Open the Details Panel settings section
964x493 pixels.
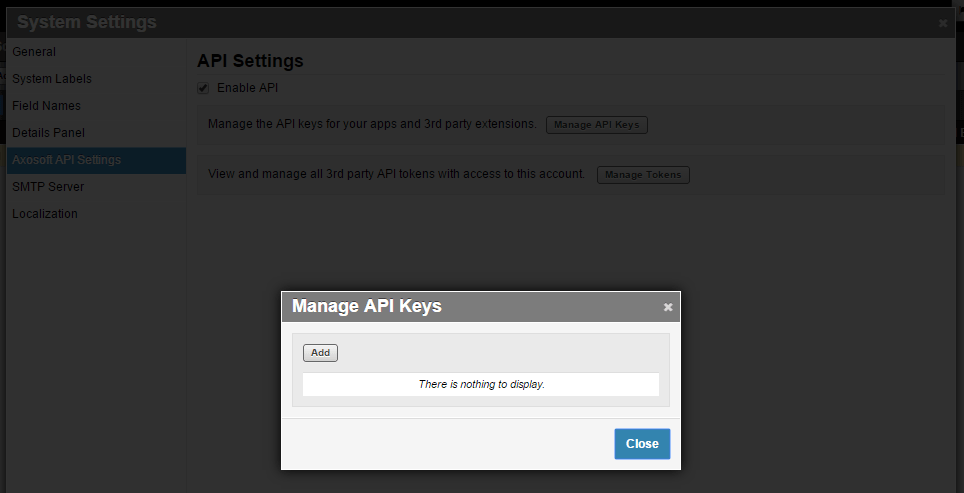pyautogui.click(x=96, y=133)
